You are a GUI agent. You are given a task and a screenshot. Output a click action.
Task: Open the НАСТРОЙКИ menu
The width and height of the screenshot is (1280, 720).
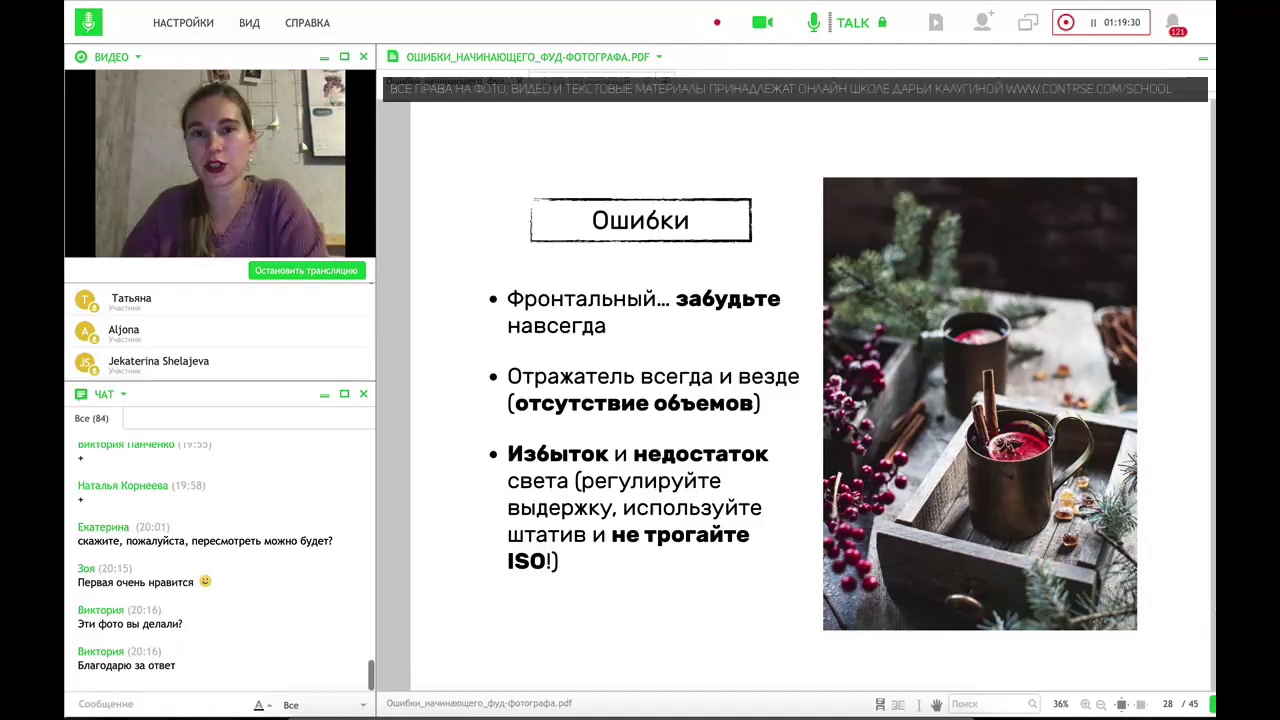[x=183, y=23]
